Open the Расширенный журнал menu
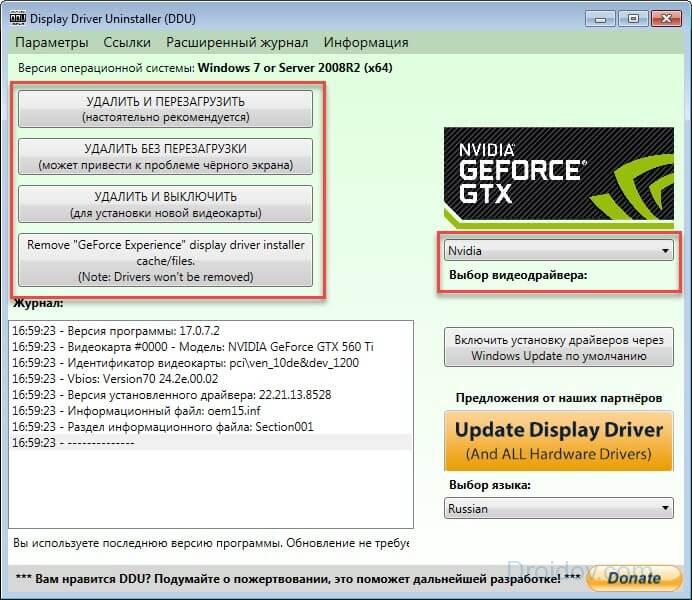 (237, 43)
